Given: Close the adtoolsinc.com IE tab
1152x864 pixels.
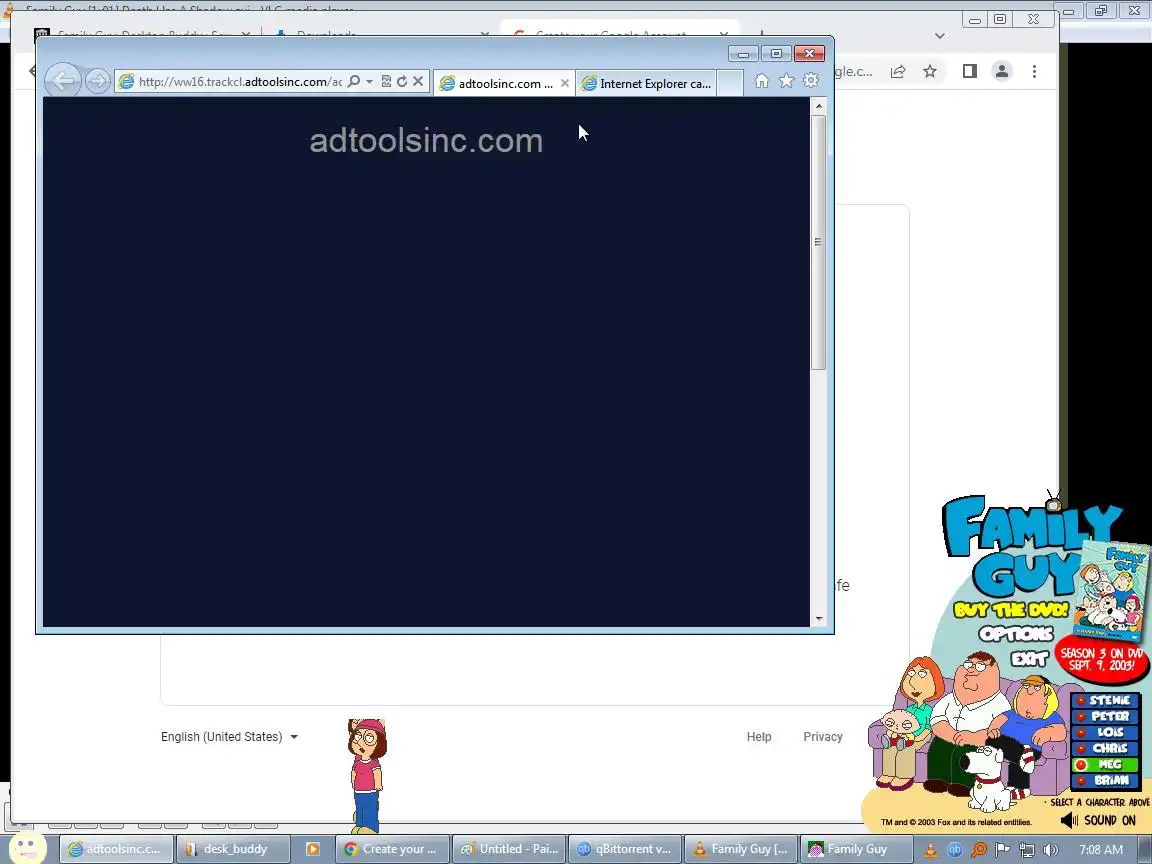Looking at the screenshot, I should point(564,83).
